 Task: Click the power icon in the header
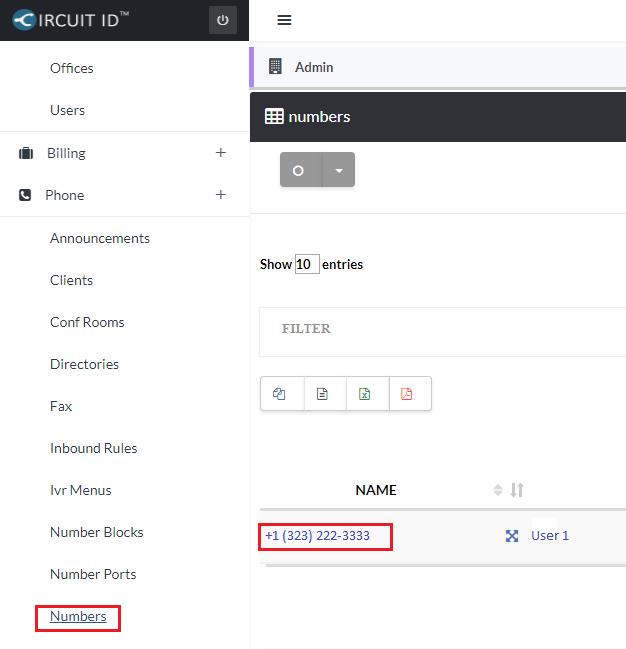pyautogui.click(x=222, y=20)
